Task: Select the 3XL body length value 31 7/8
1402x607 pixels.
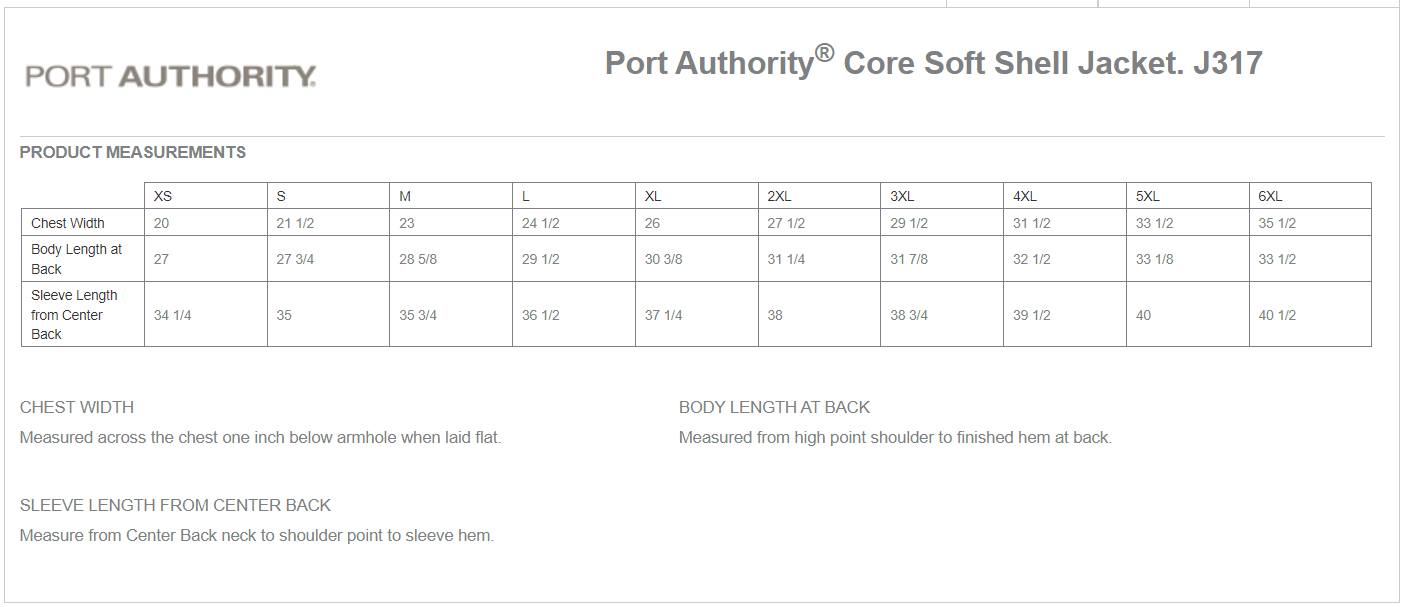Action: pos(909,259)
